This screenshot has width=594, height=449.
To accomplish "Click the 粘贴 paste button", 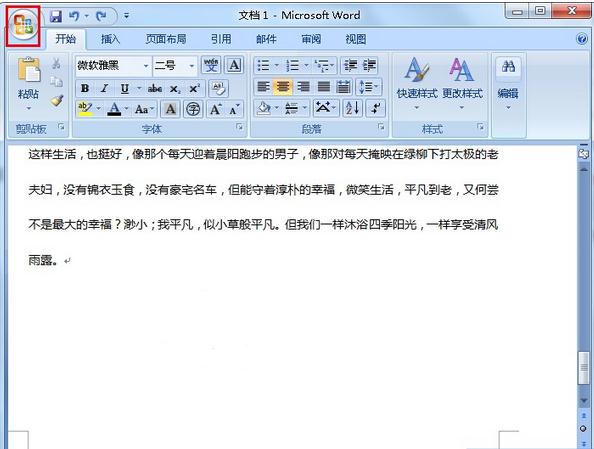I will 28,84.
